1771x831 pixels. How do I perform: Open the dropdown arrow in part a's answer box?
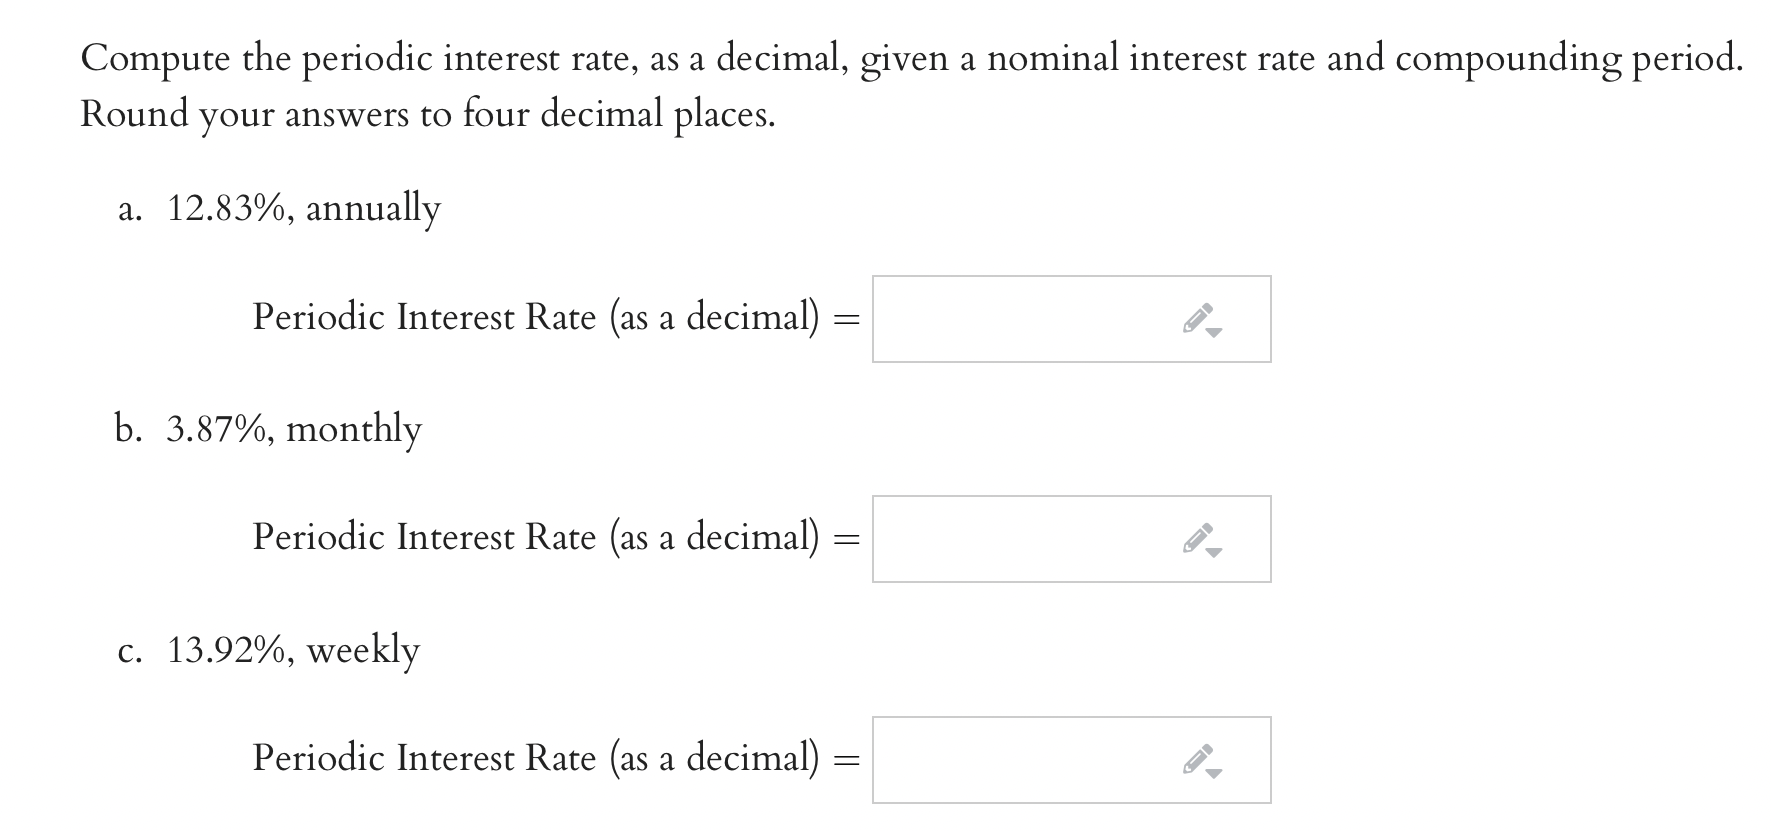1215,332
